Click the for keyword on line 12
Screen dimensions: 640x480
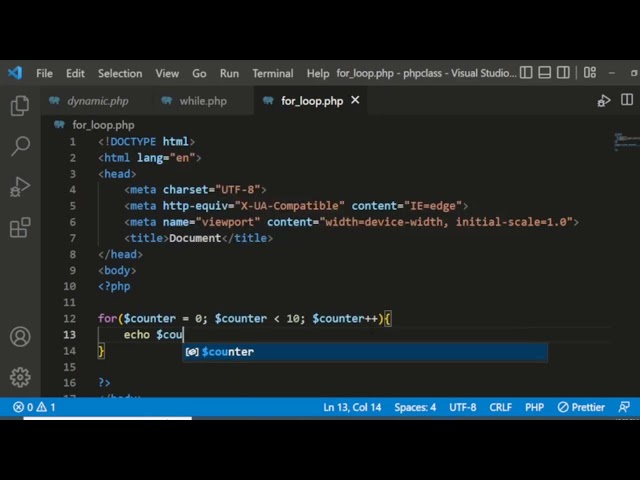point(107,319)
